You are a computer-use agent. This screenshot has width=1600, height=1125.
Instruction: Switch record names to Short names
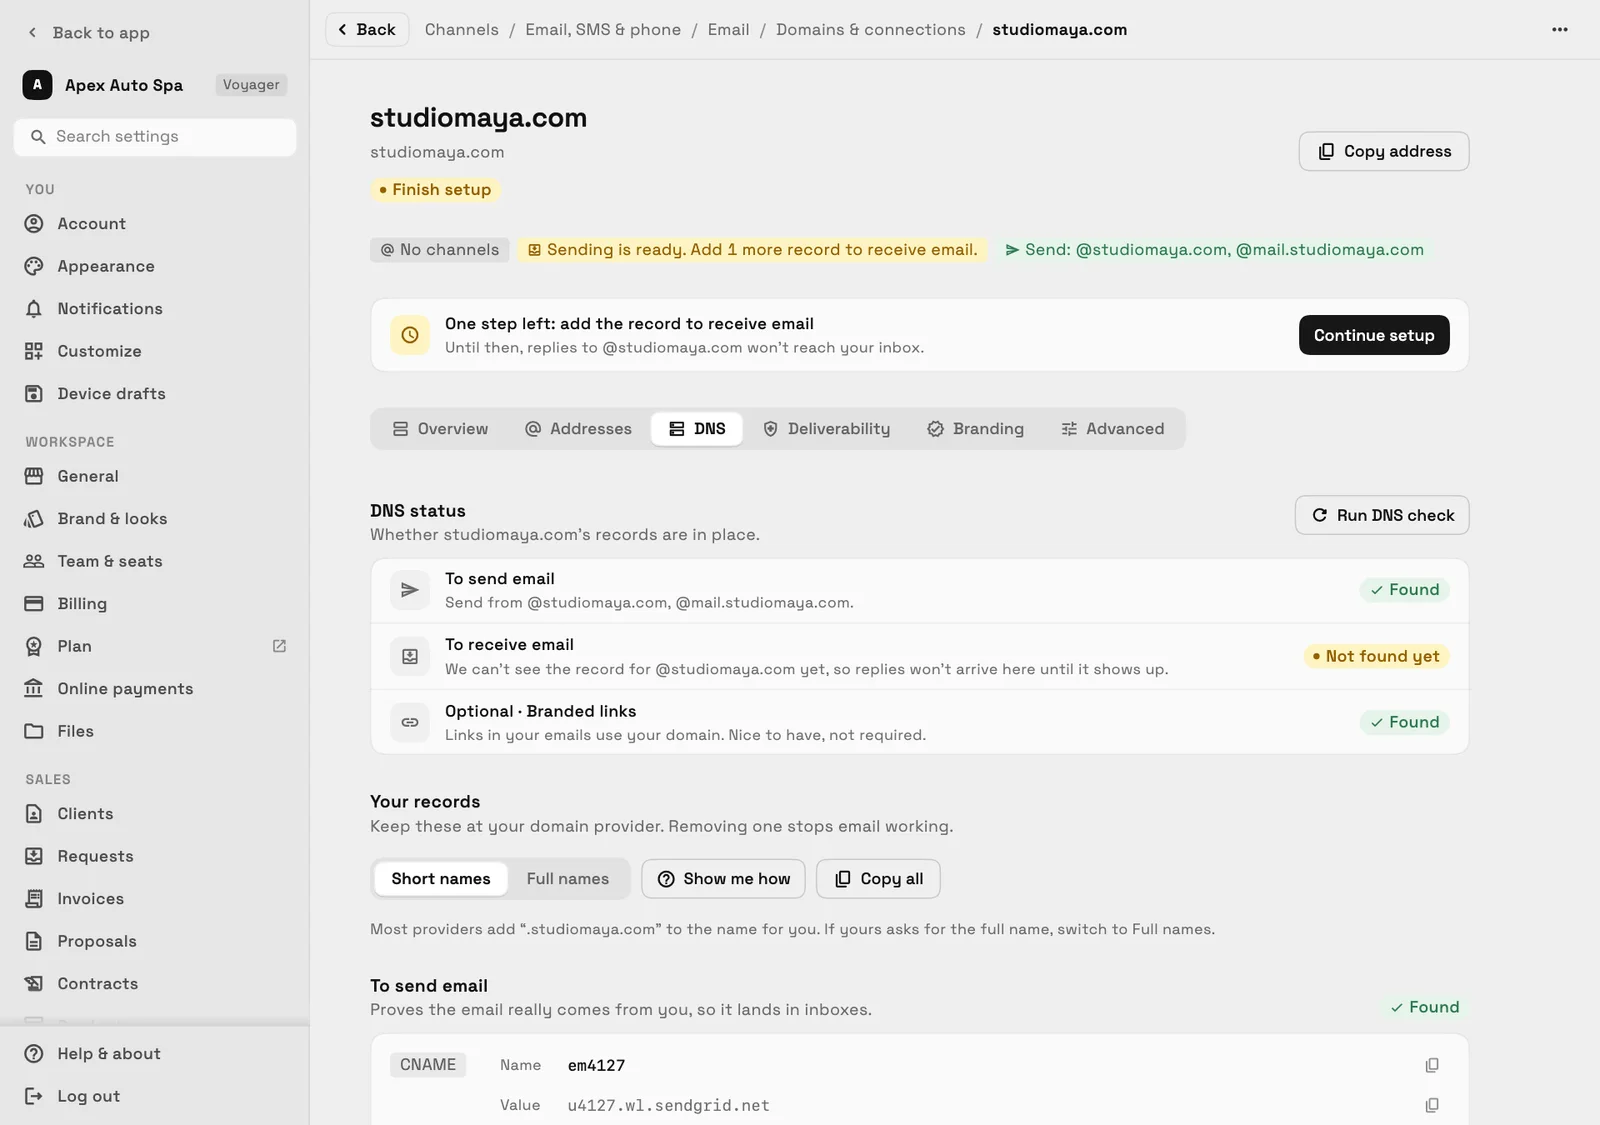pyautogui.click(x=441, y=879)
